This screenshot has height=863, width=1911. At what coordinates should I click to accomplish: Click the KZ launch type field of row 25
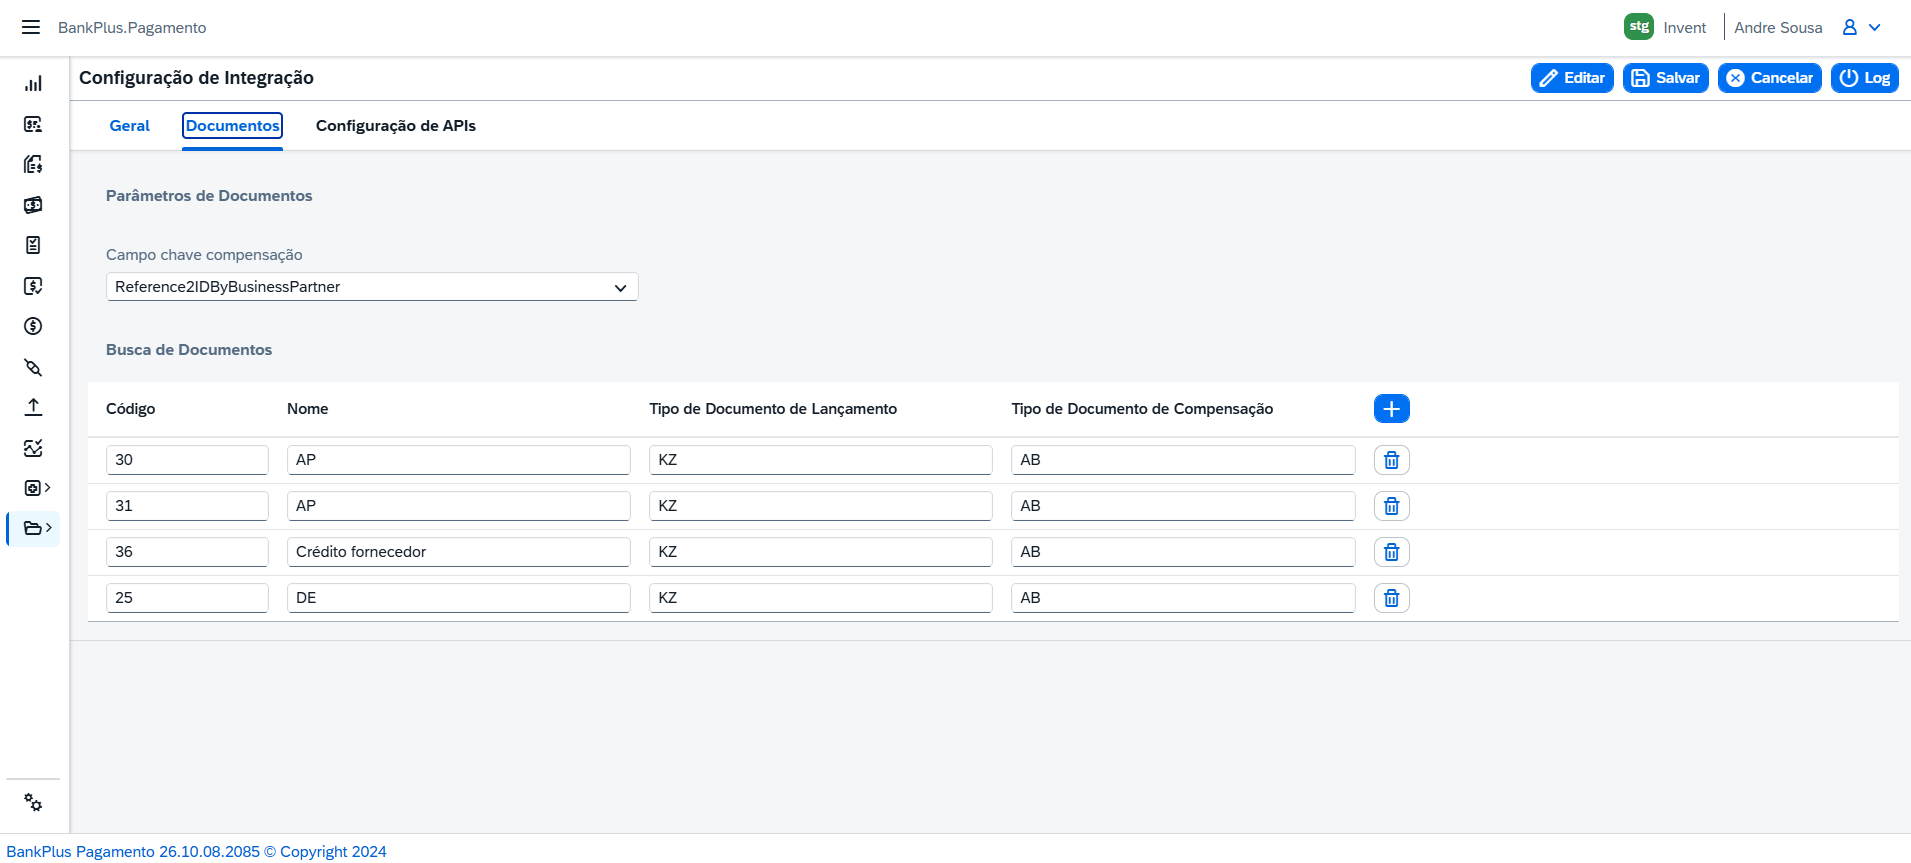coord(821,598)
